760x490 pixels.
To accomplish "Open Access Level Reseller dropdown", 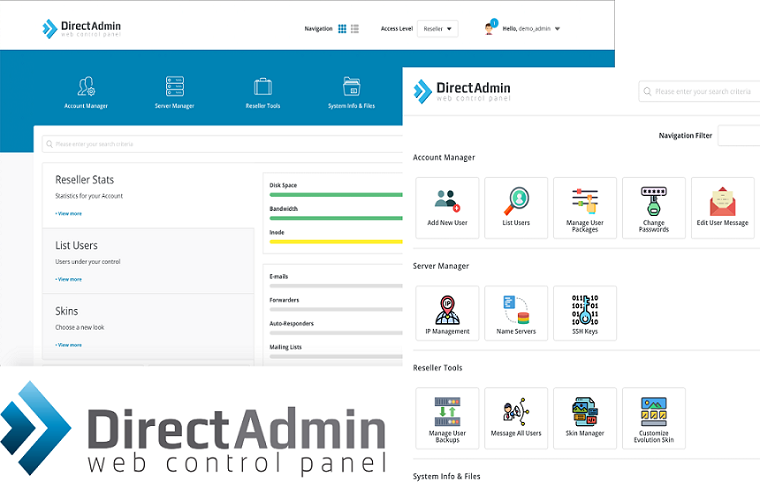I will [x=437, y=29].
